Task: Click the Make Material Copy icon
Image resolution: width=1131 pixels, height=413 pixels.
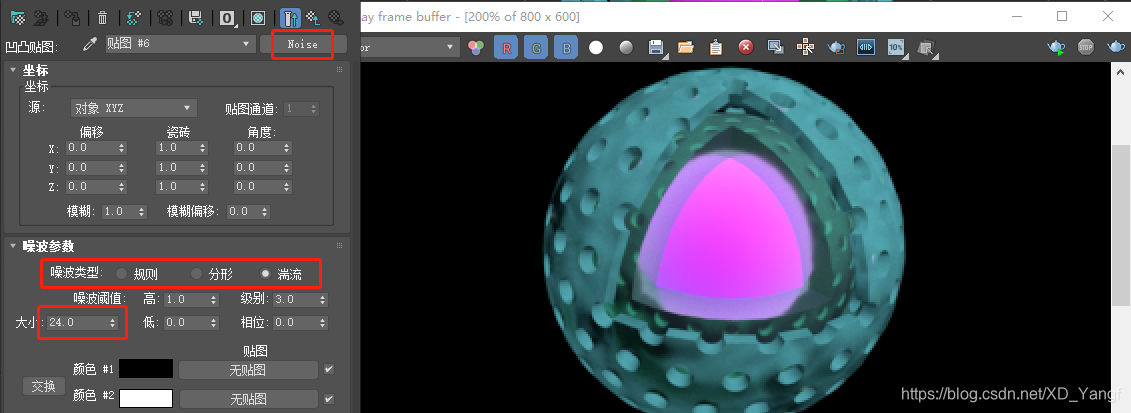Action: click(x=133, y=17)
